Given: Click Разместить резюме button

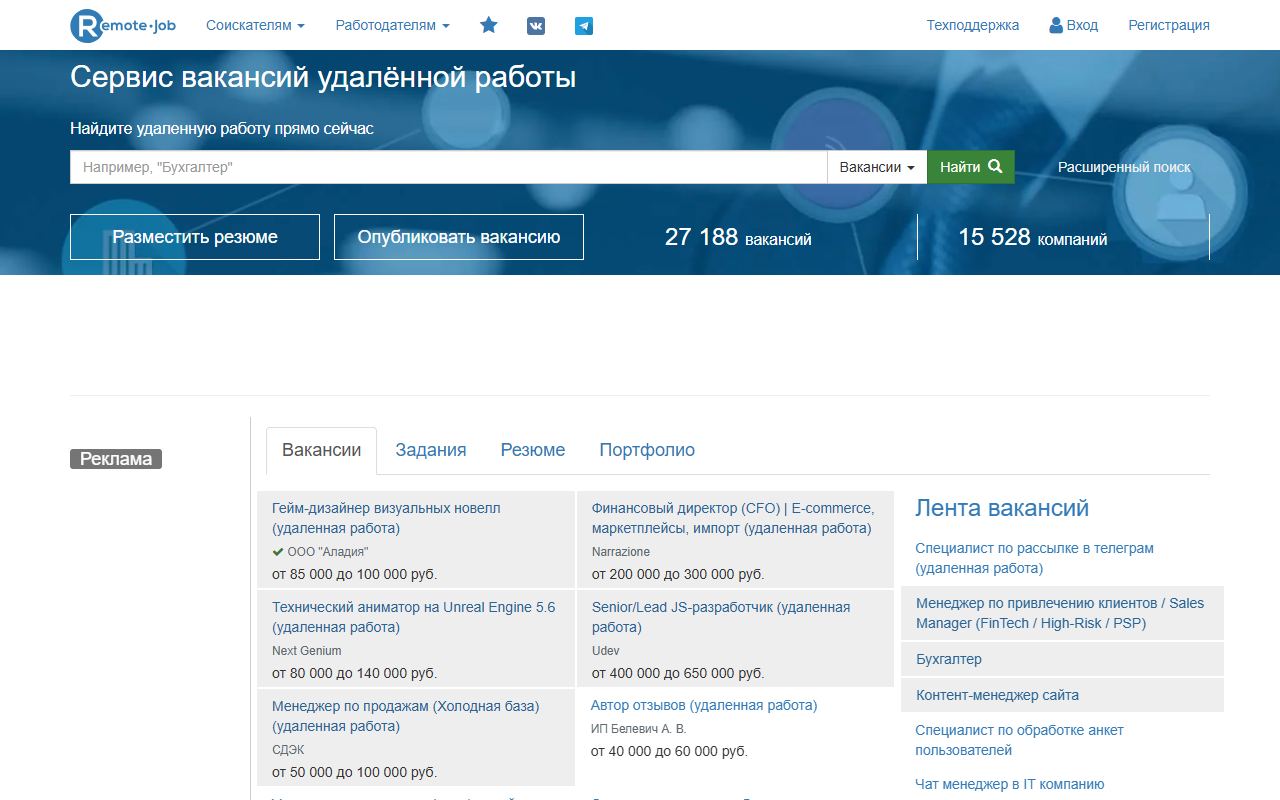Looking at the screenshot, I should pos(195,237).
